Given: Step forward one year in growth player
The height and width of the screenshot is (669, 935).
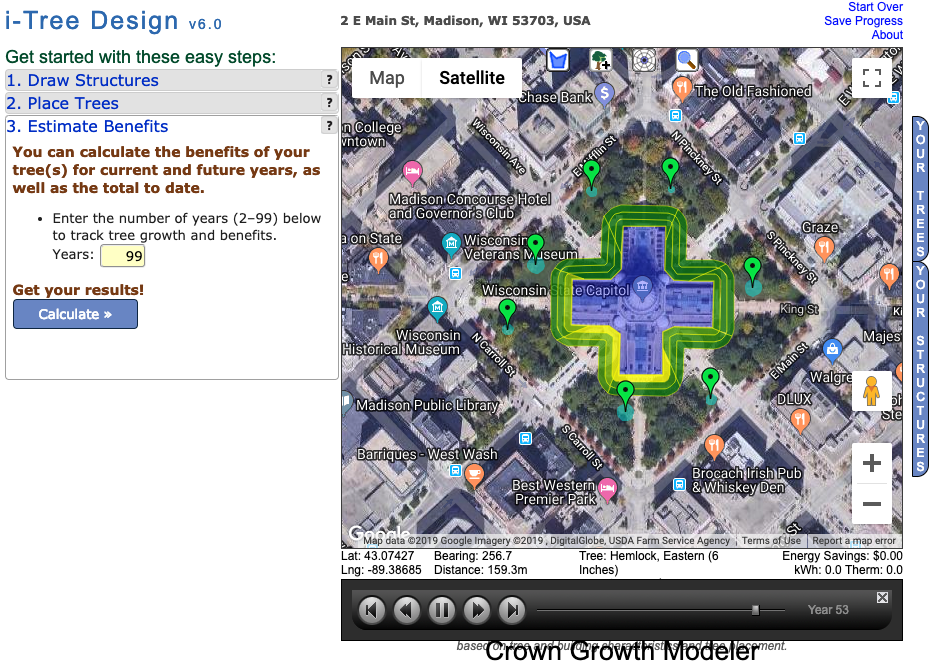Looking at the screenshot, I should (477, 610).
